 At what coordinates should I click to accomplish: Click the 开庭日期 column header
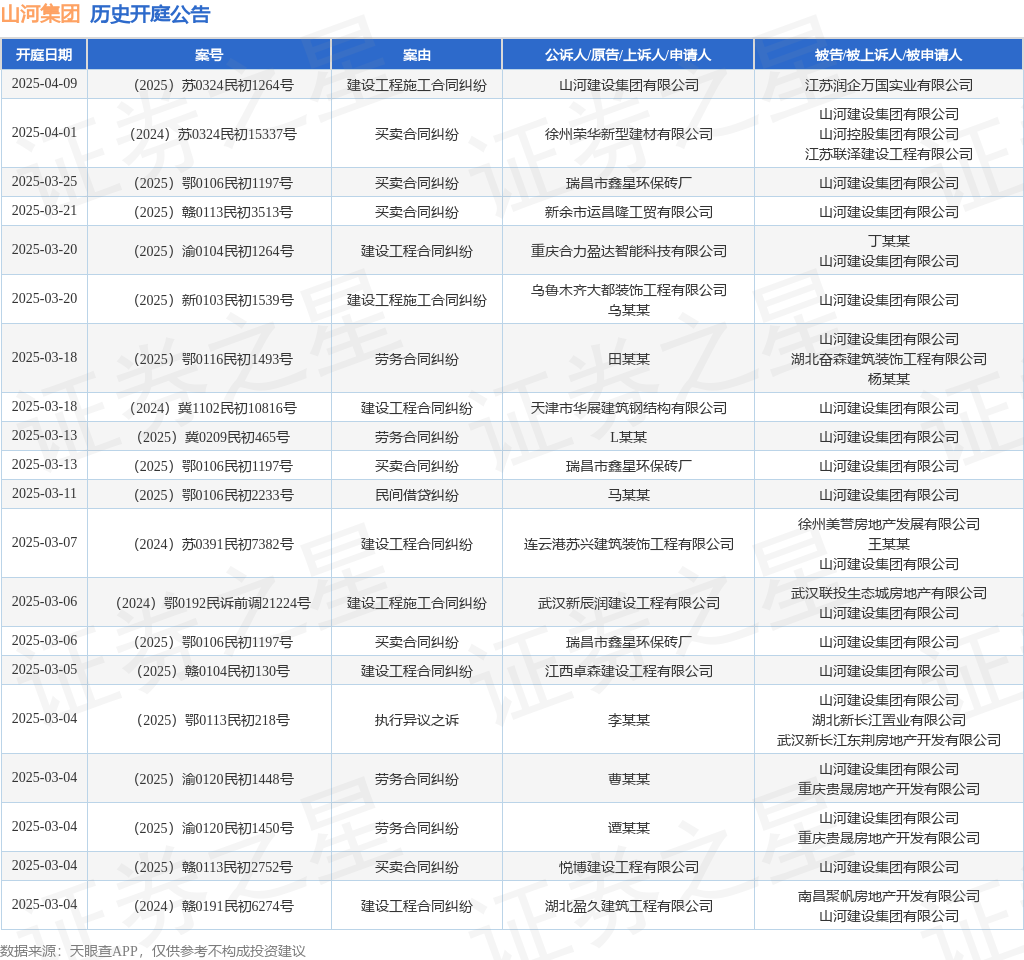pos(44,55)
